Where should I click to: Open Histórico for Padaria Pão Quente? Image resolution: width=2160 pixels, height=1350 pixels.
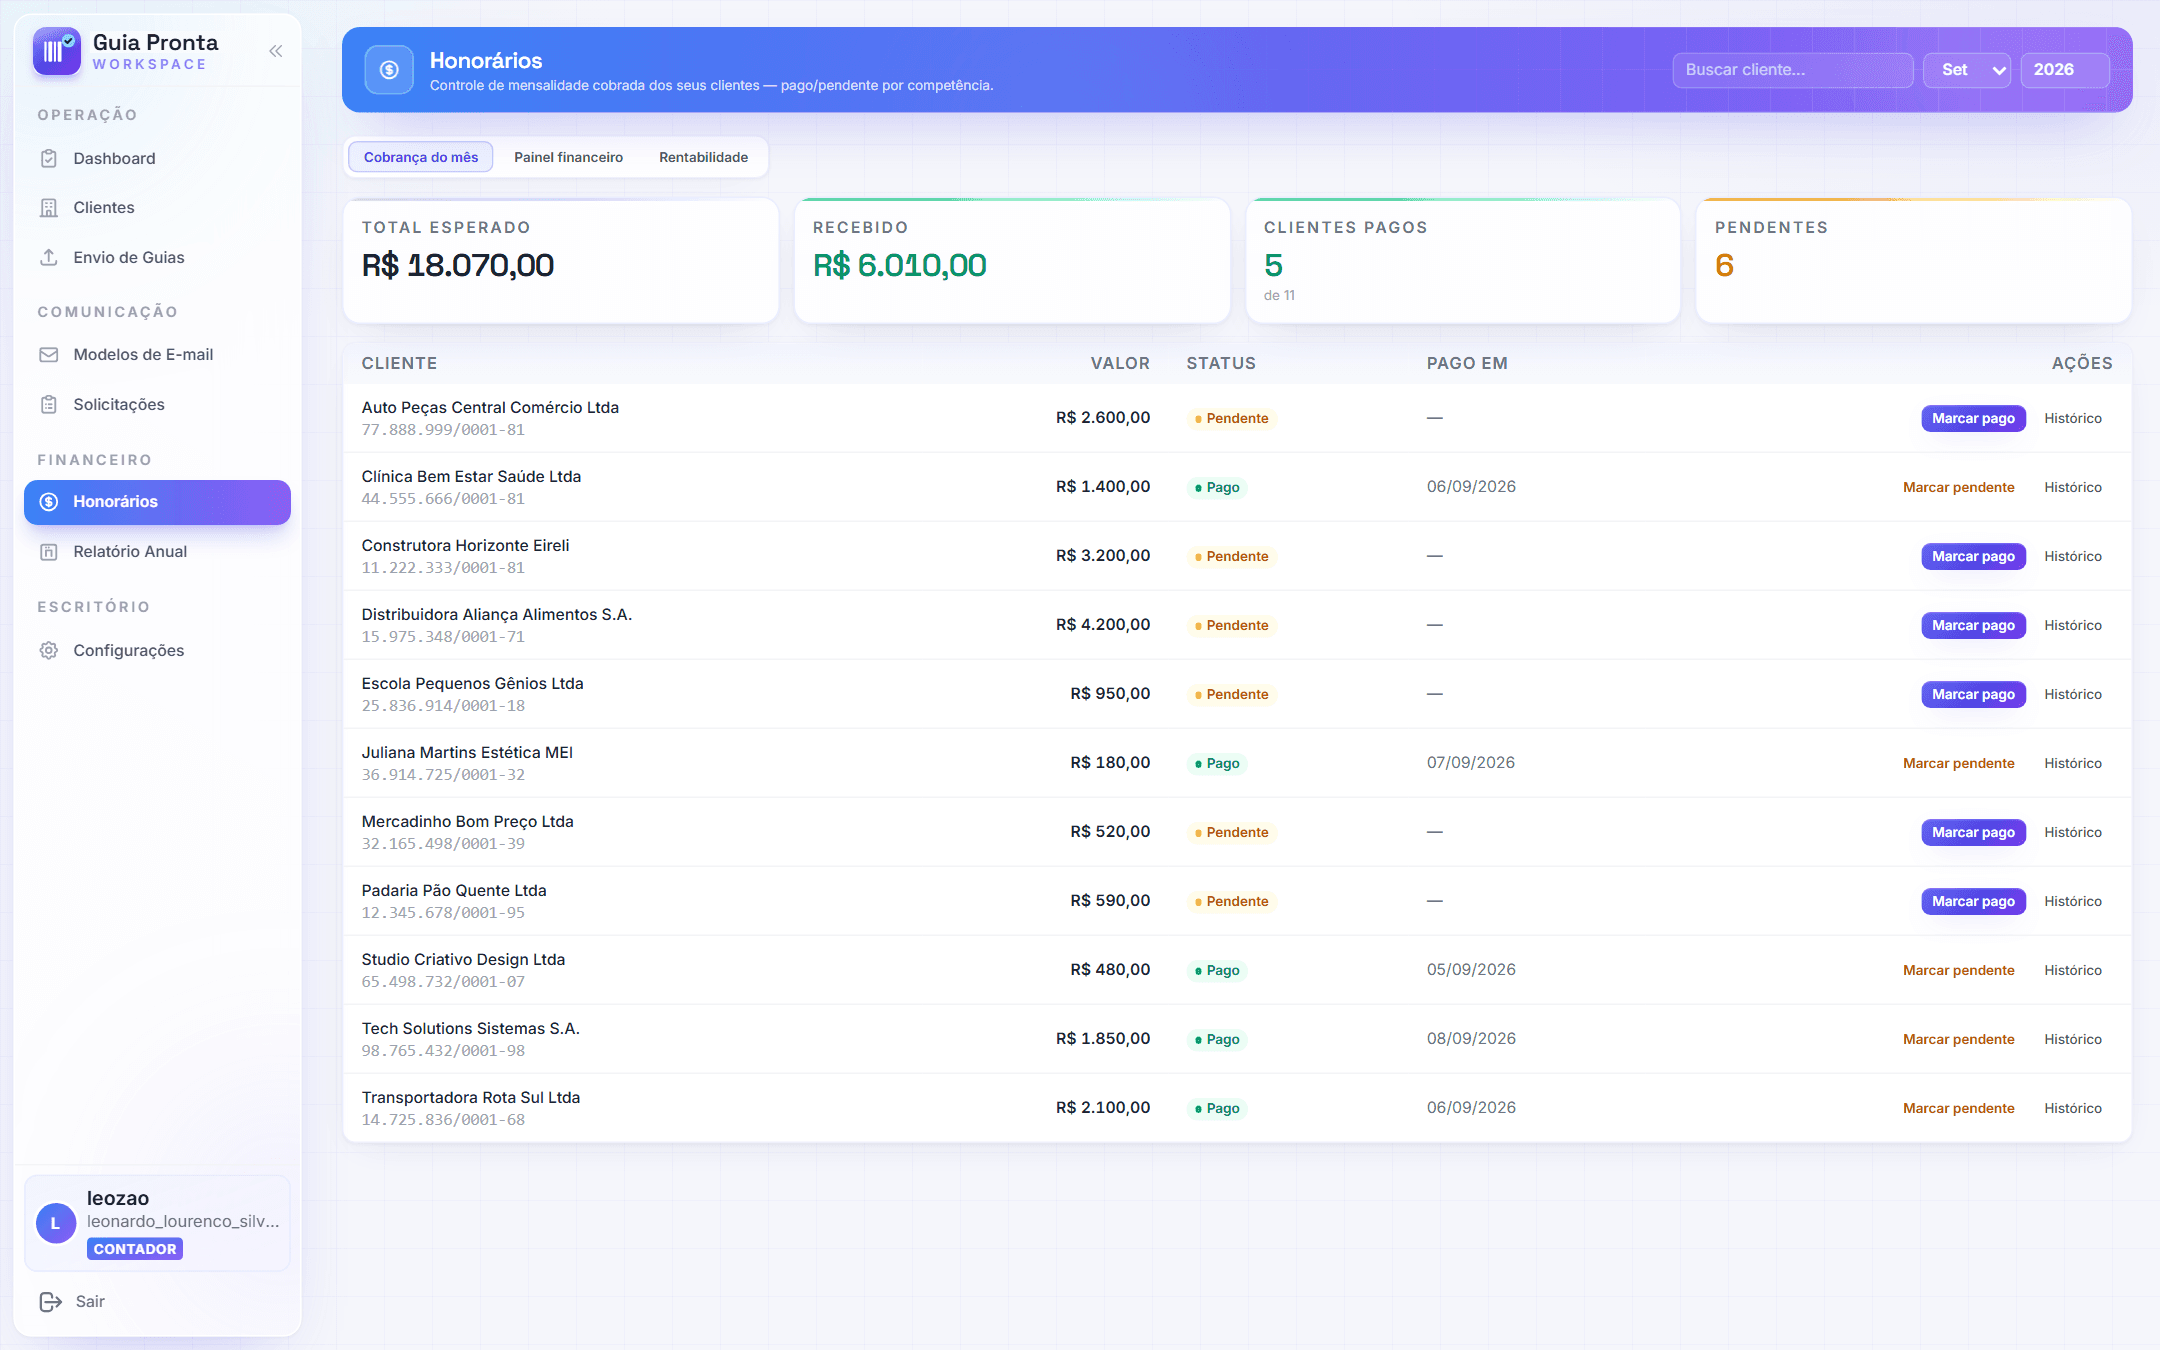[2072, 901]
